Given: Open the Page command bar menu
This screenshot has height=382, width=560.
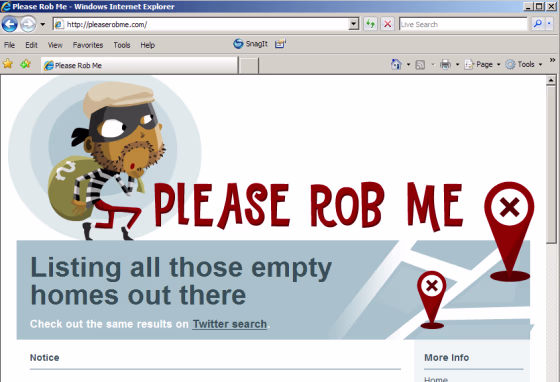Looking at the screenshot, I should pos(482,64).
